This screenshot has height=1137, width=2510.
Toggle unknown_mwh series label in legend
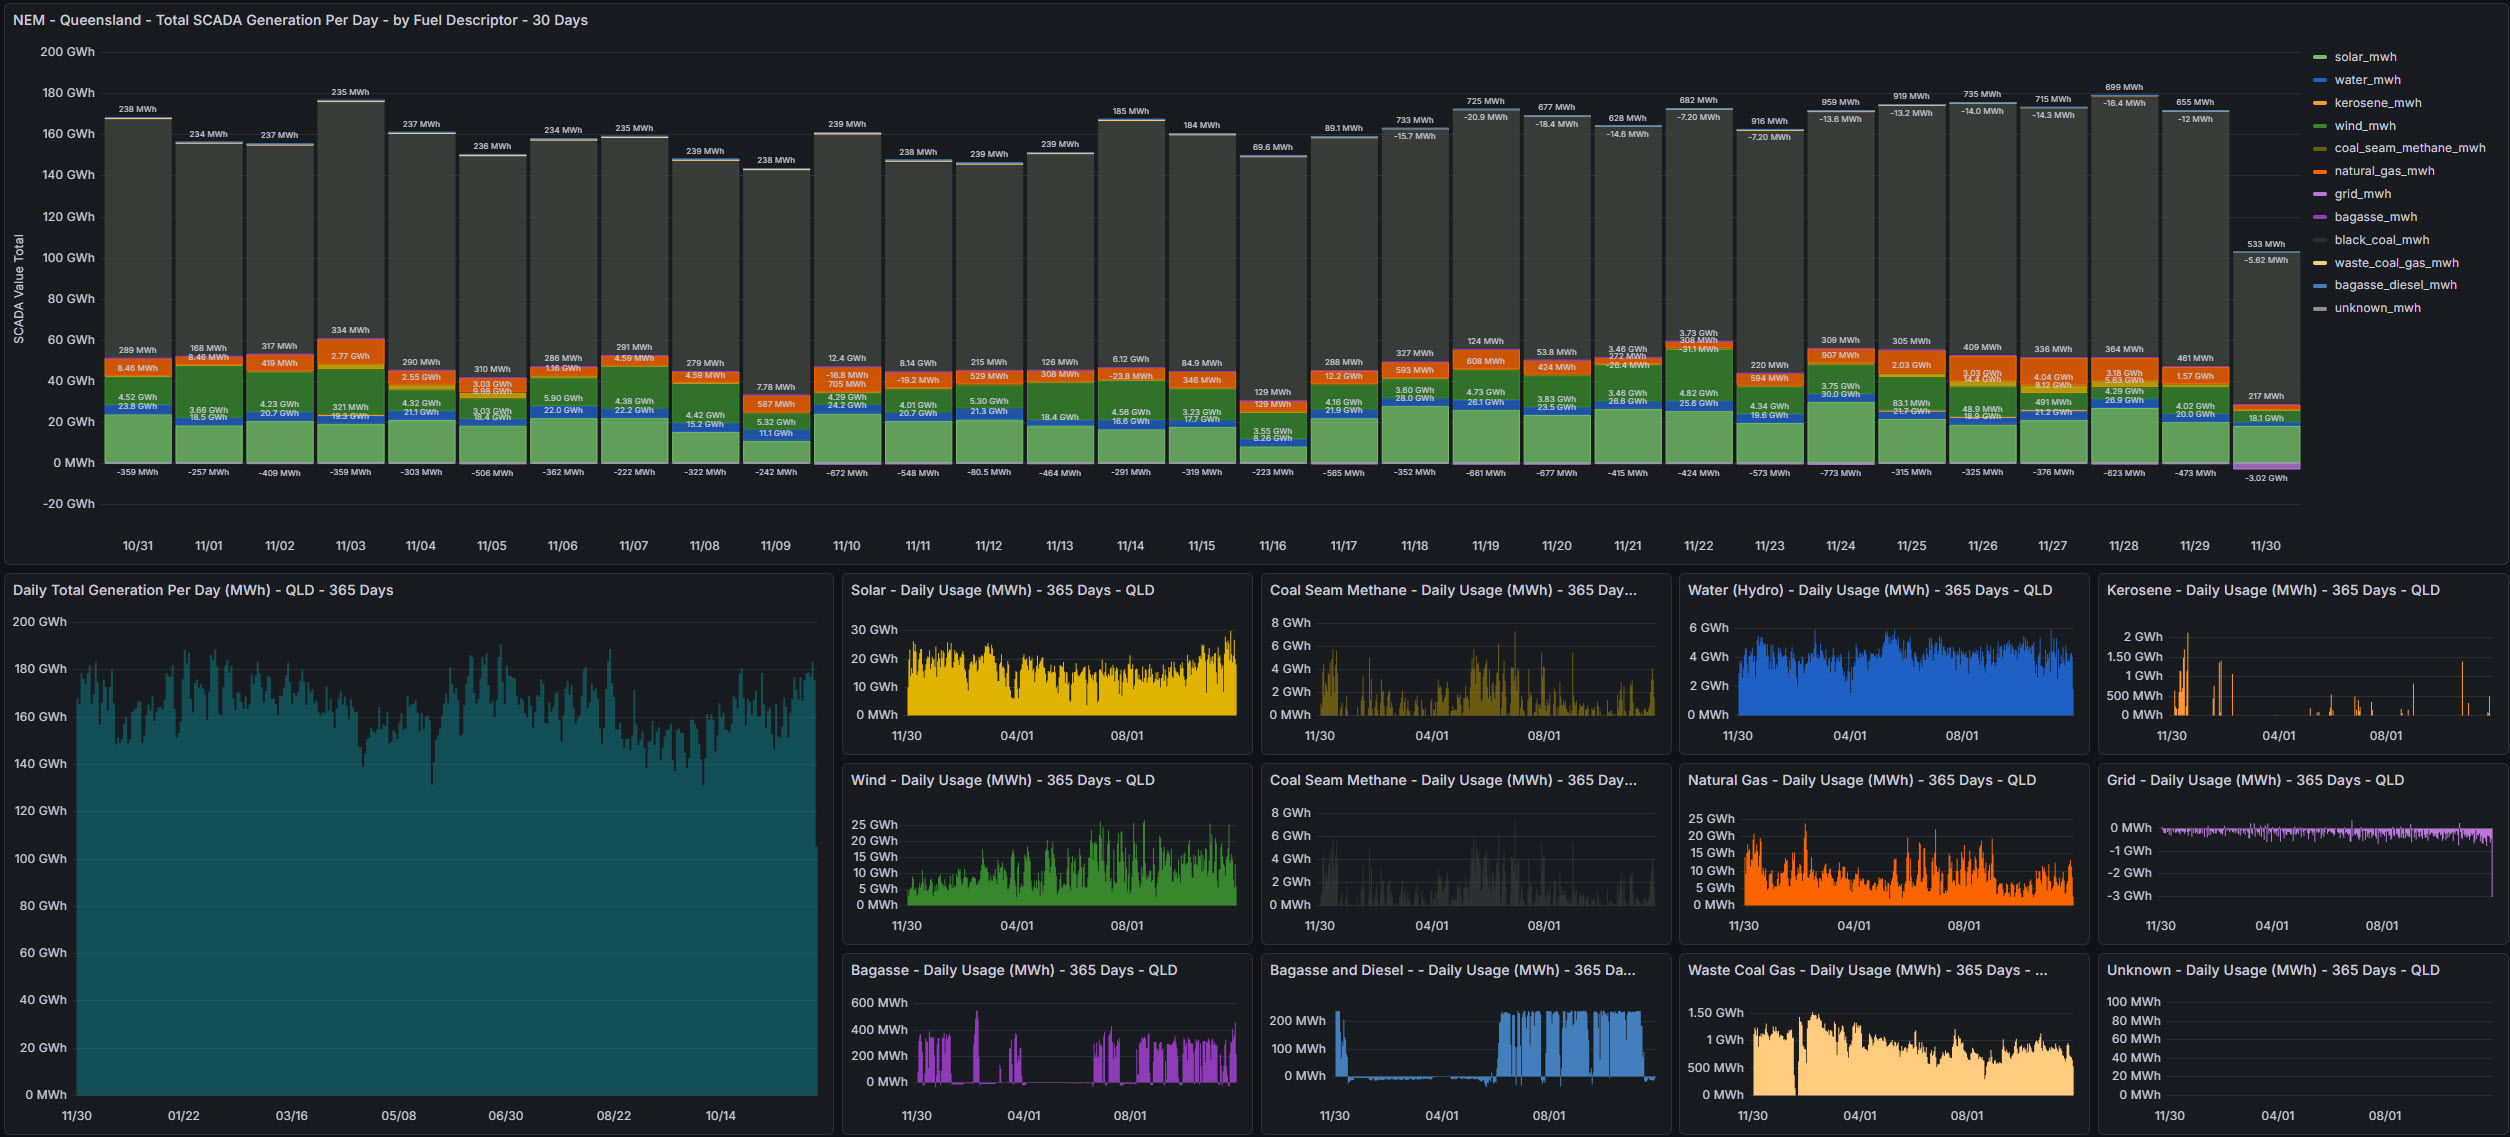(x=2377, y=308)
